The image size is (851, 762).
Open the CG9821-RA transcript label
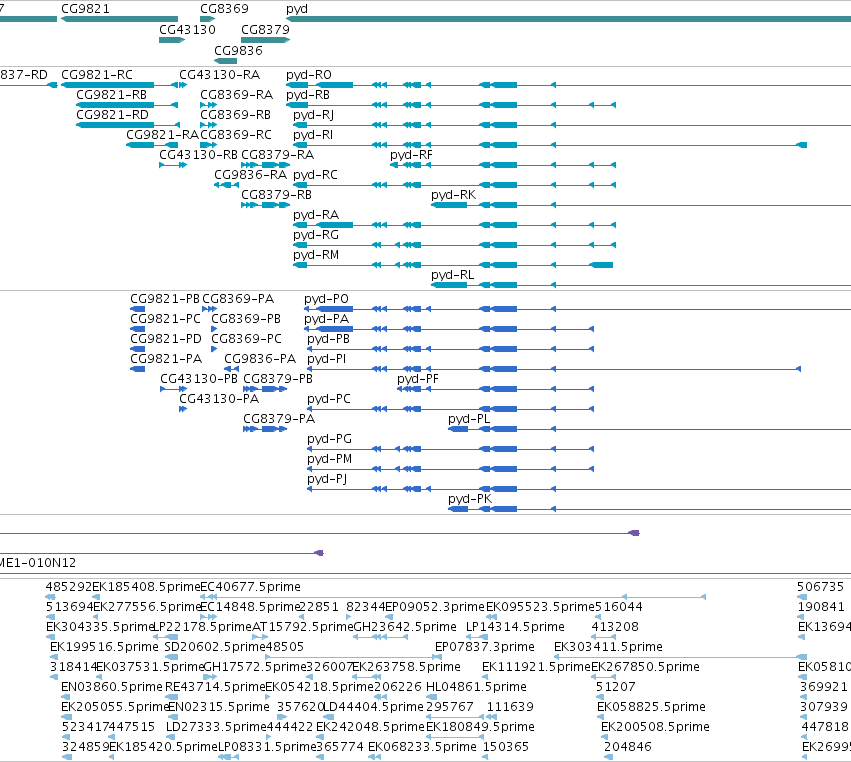[162, 134]
